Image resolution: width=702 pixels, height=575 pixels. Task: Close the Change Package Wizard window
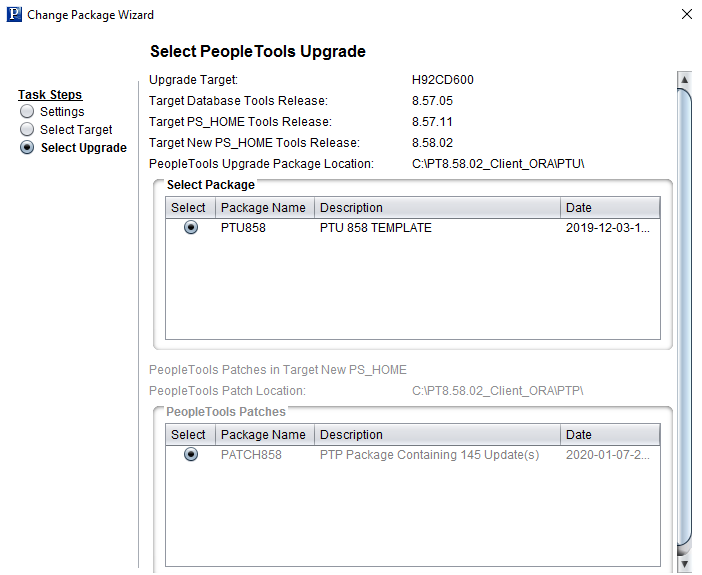click(x=686, y=14)
